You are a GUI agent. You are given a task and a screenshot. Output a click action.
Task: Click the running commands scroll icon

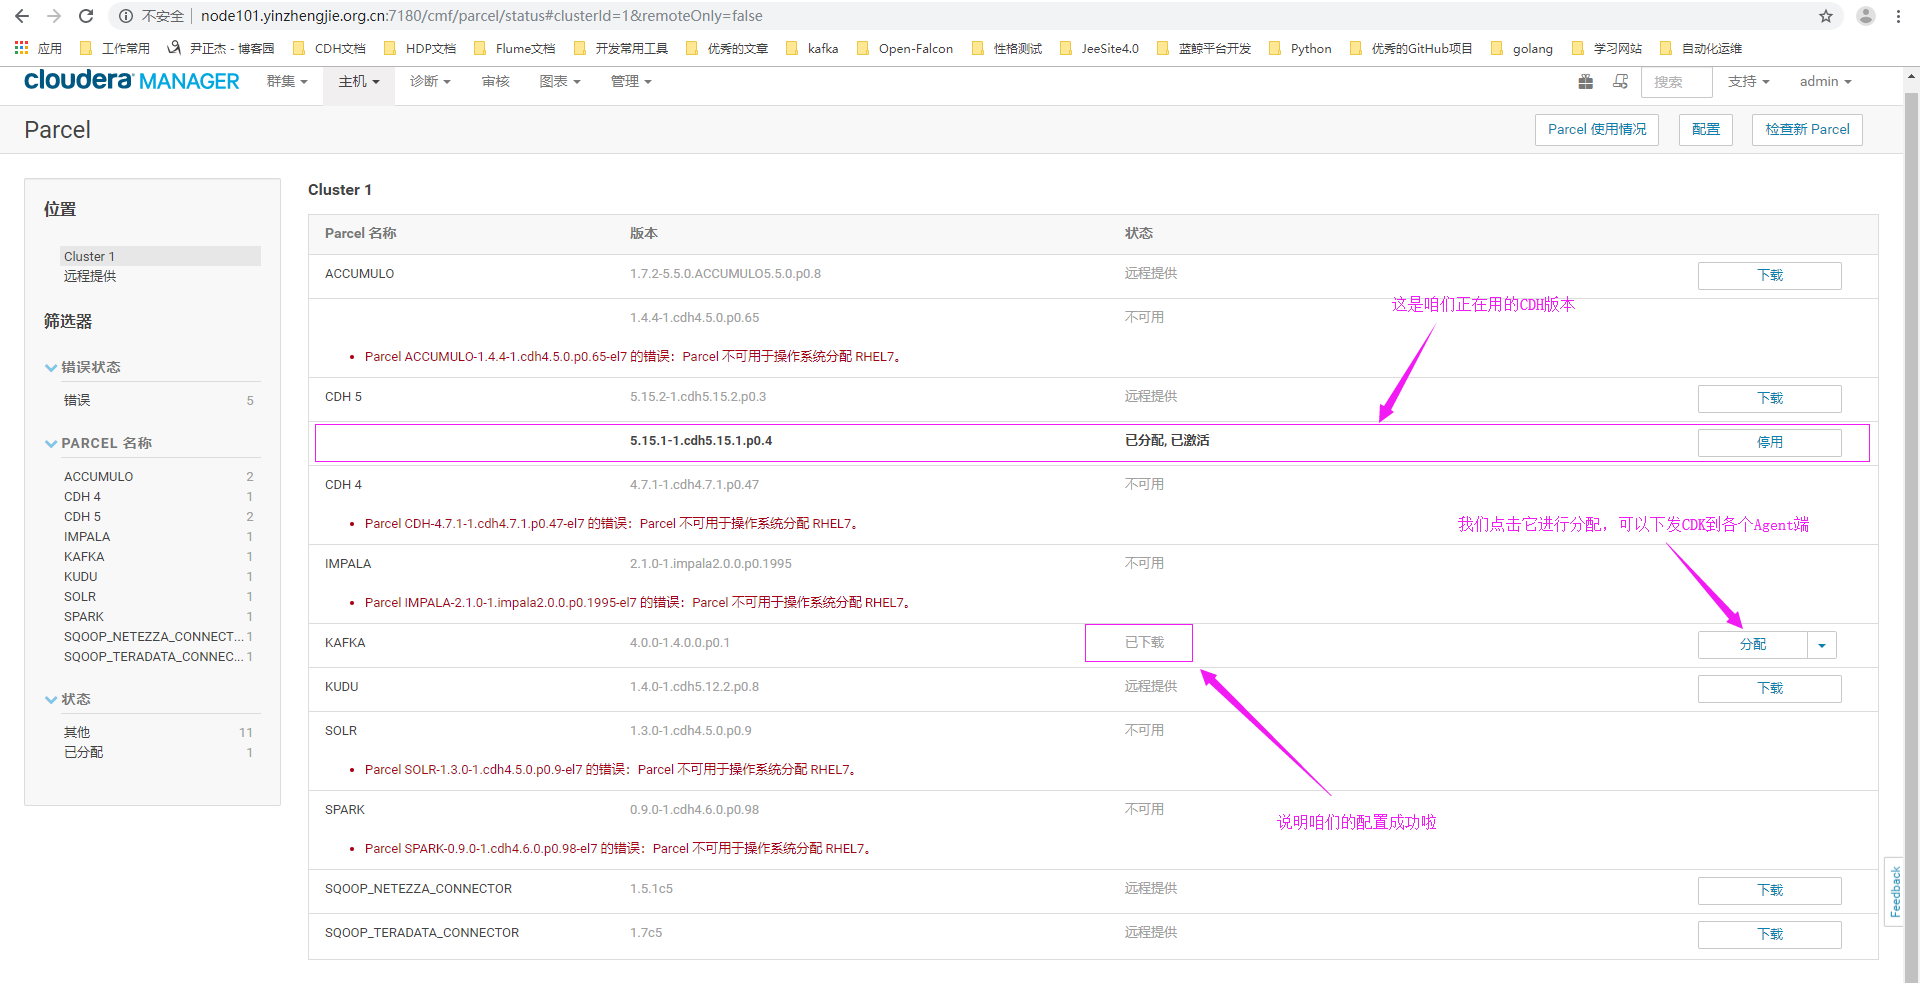[x=1620, y=81]
